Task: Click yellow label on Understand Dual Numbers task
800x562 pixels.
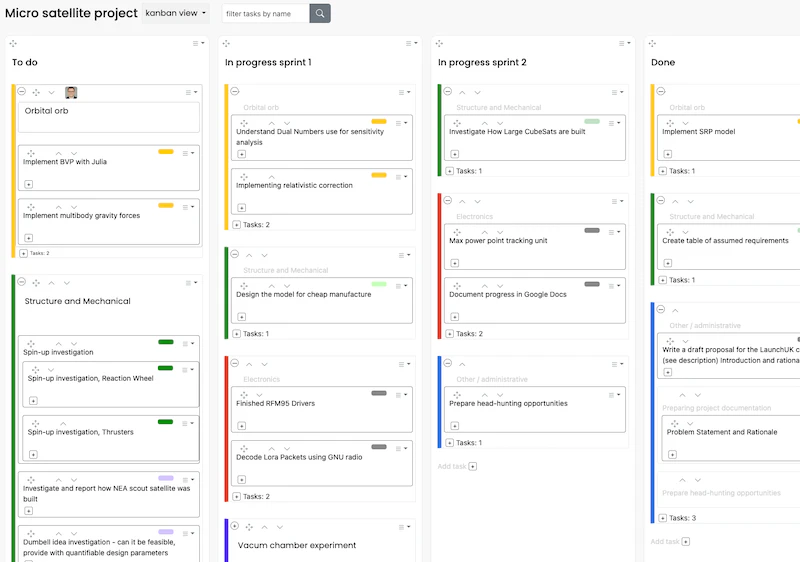Action: point(379,121)
